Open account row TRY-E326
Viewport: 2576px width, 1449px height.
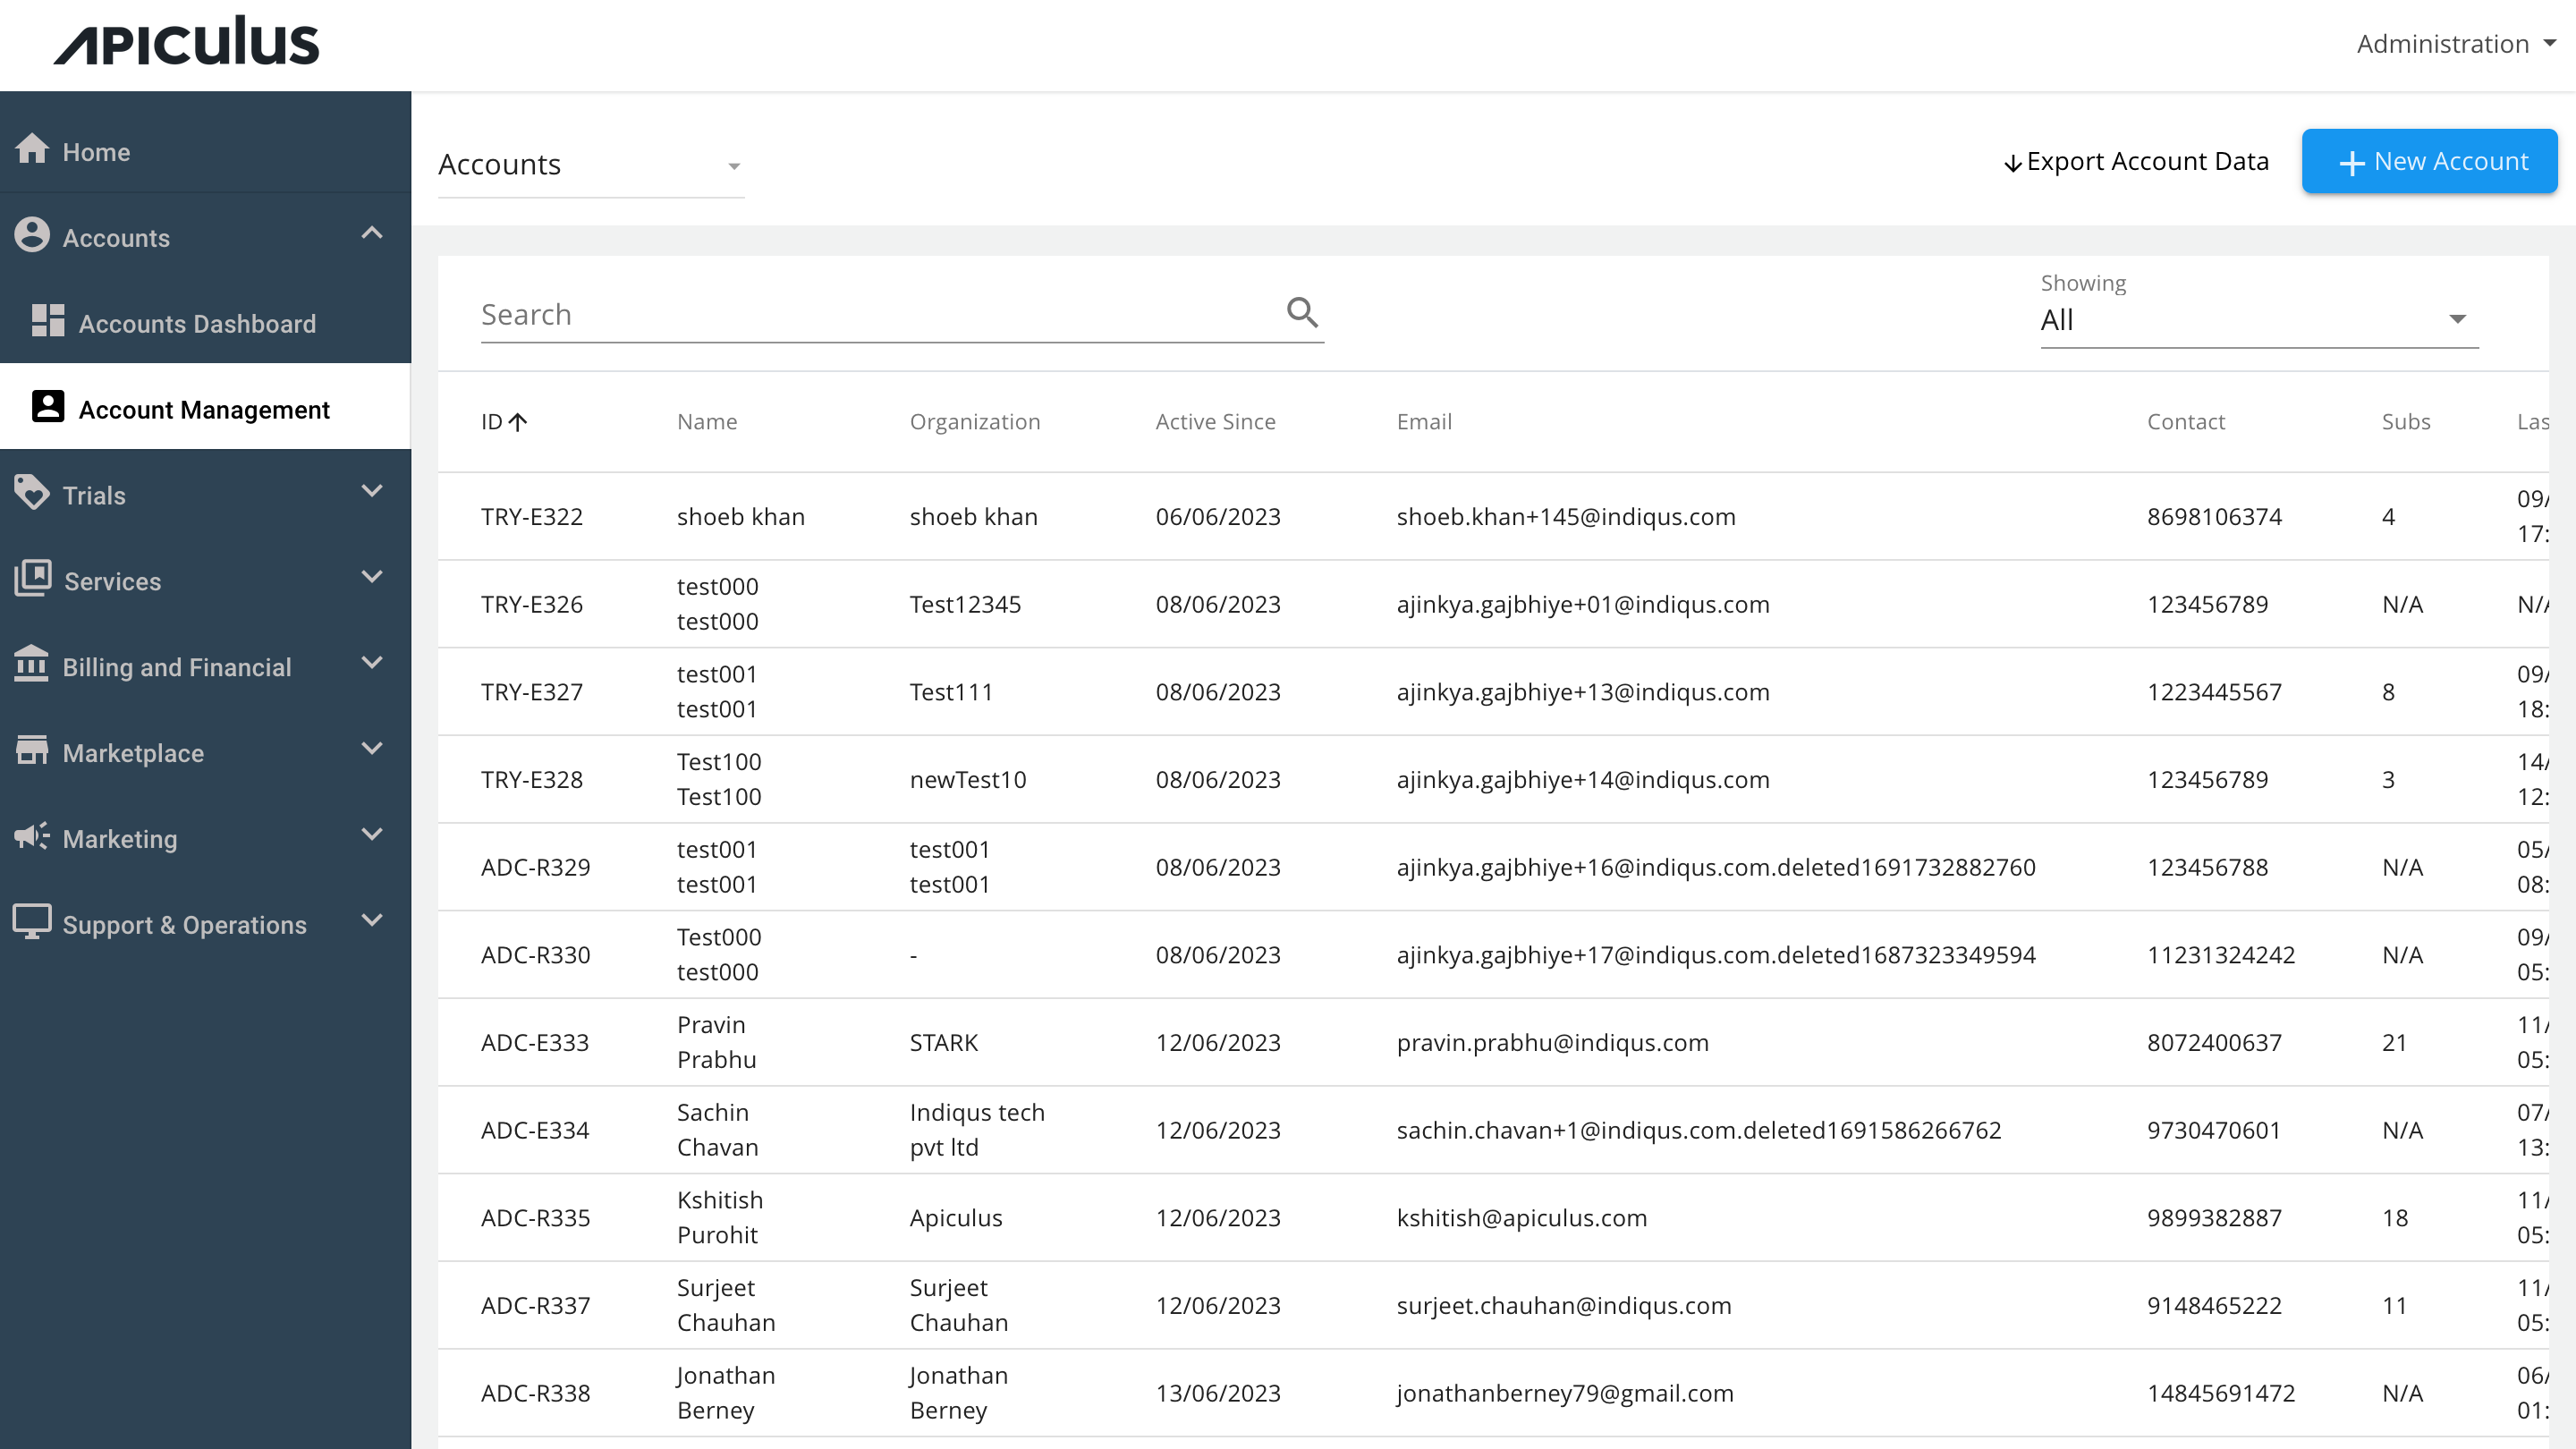(1493, 604)
